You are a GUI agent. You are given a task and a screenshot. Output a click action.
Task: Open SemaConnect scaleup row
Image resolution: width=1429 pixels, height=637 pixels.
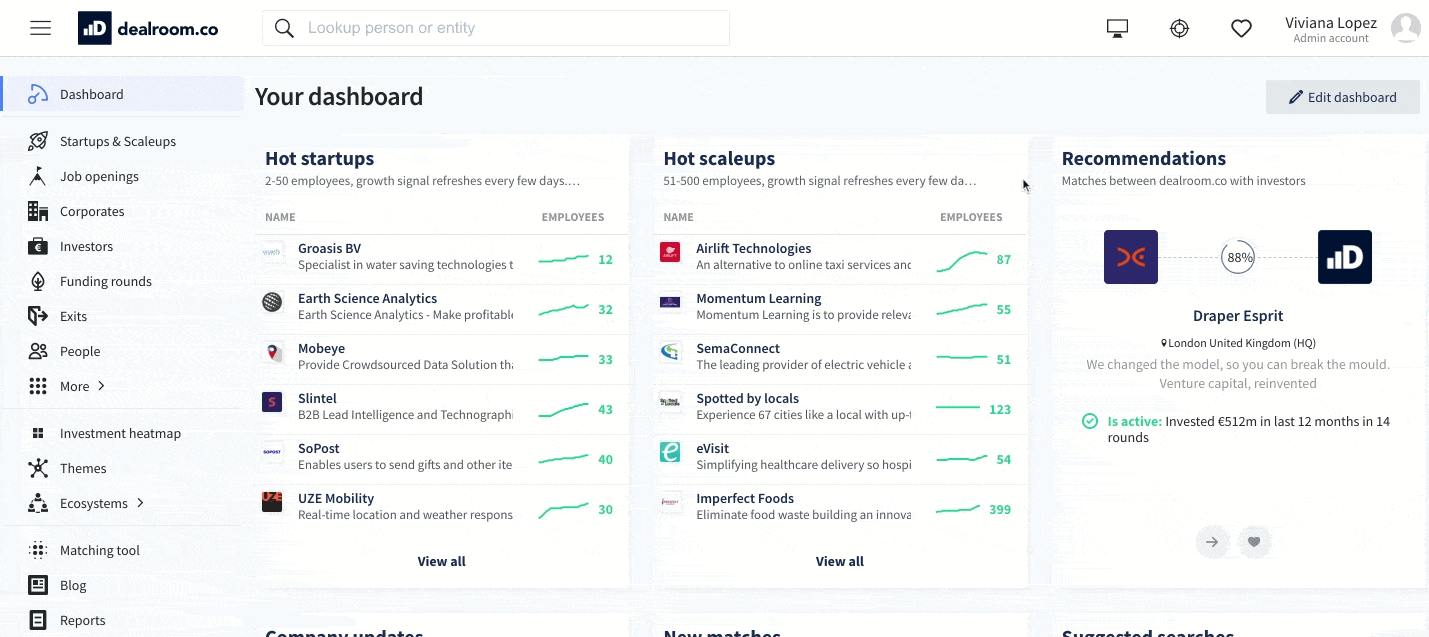[x=840, y=359]
